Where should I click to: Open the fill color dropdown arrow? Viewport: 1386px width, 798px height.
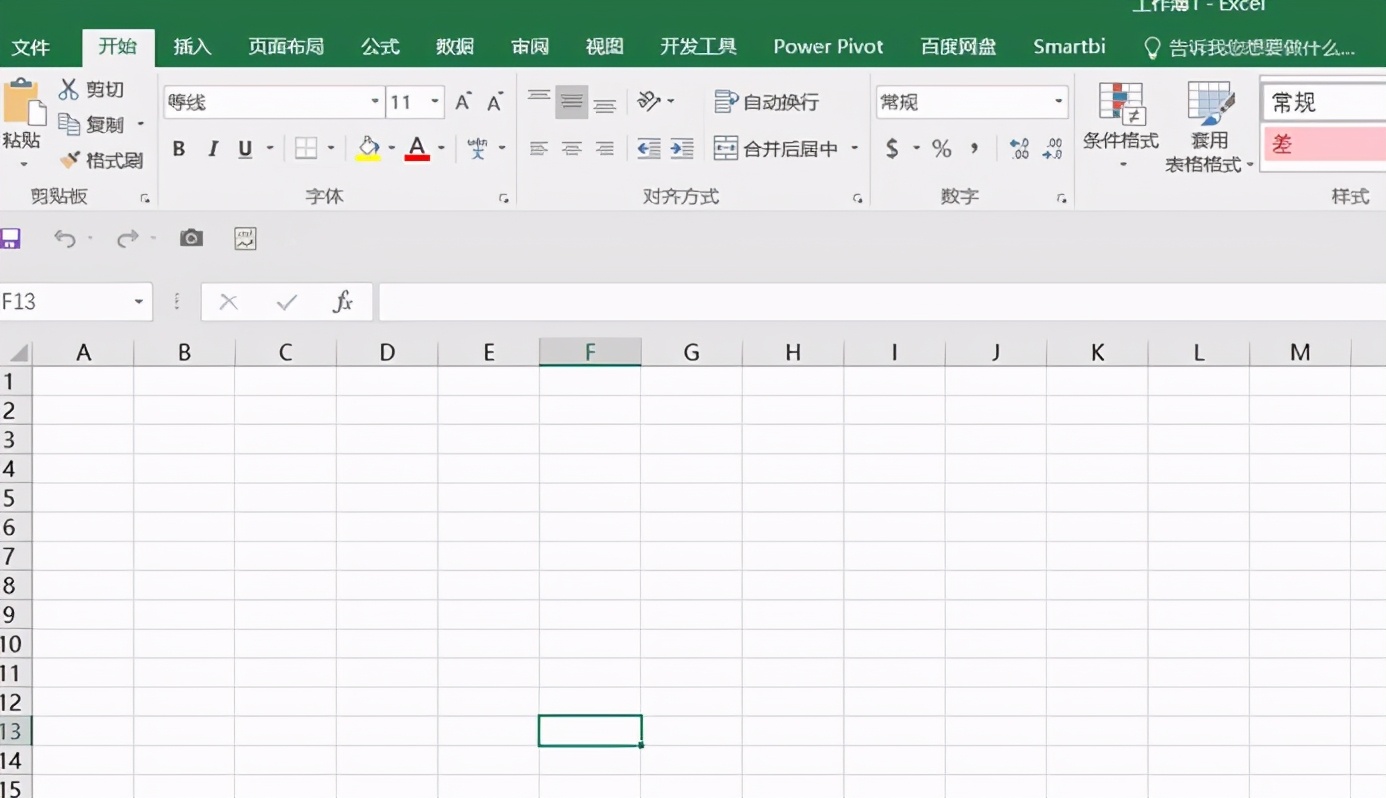point(390,148)
